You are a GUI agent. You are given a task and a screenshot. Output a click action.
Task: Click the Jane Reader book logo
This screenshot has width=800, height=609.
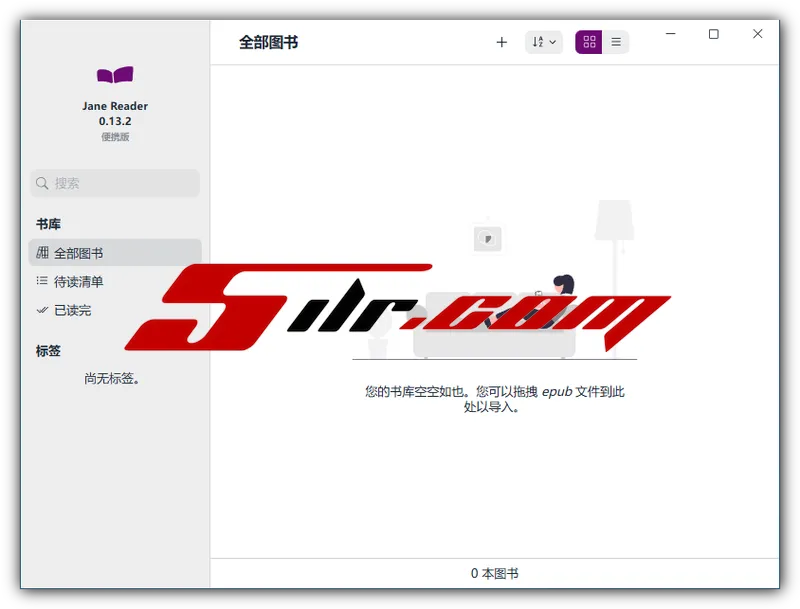(115, 75)
